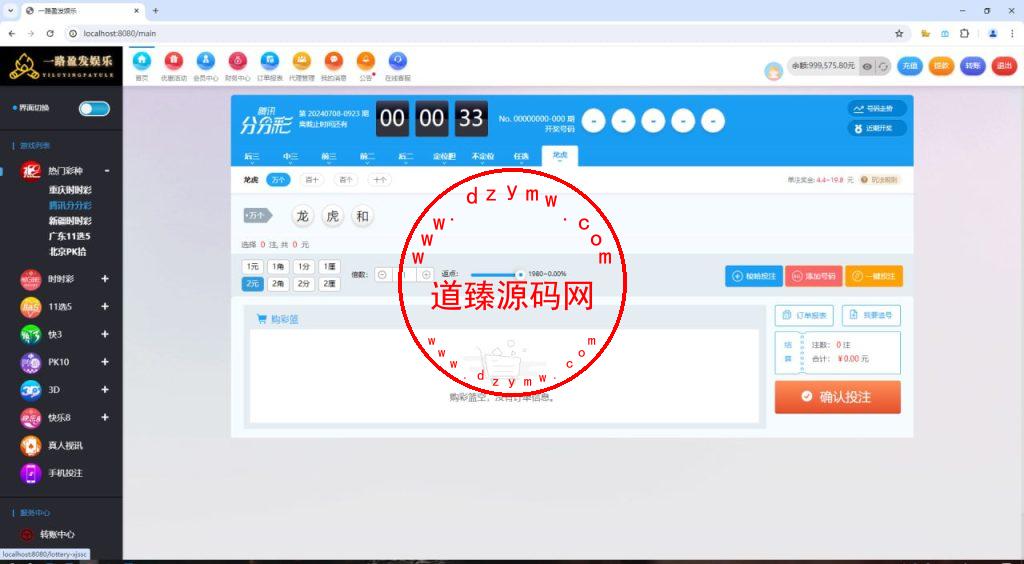Expand the 时时彩 category with plus
Screen dimensions: 1024x564
104,279
